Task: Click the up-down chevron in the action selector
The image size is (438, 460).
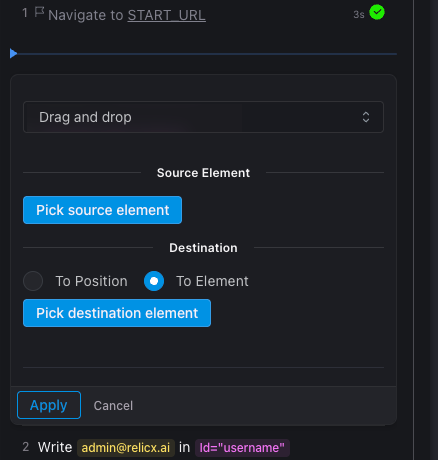Action: click(x=366, y=117)
